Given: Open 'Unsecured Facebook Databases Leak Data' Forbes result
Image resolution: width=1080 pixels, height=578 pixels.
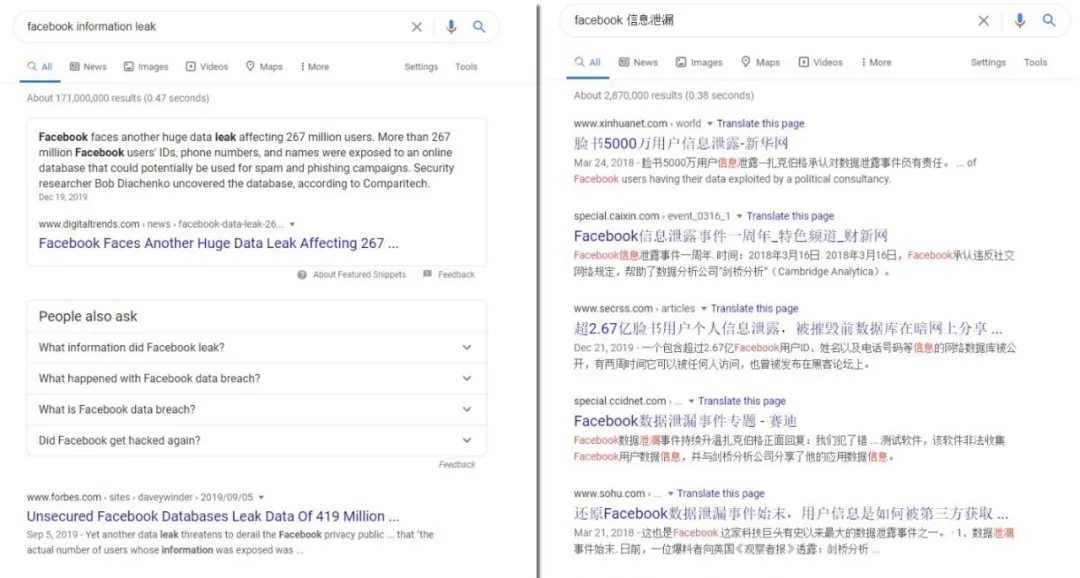Looking at the screenshot, I should coord(213,516).
